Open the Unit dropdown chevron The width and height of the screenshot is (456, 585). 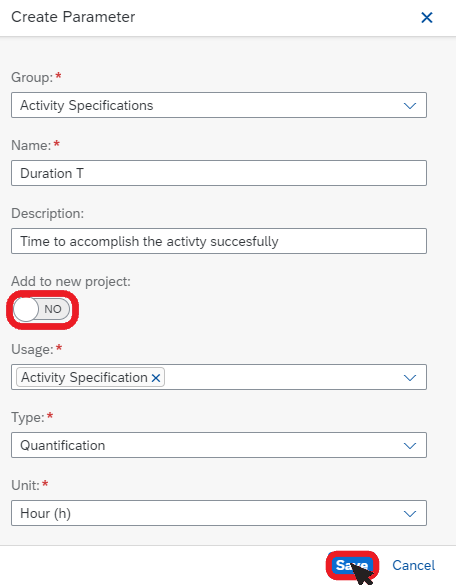[410, 513]
